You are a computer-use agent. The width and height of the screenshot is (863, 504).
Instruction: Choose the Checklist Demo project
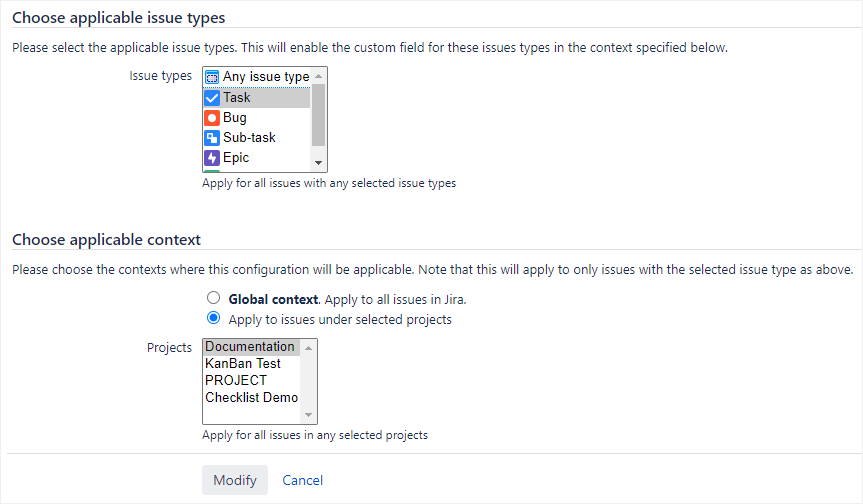tap(252, 398)
